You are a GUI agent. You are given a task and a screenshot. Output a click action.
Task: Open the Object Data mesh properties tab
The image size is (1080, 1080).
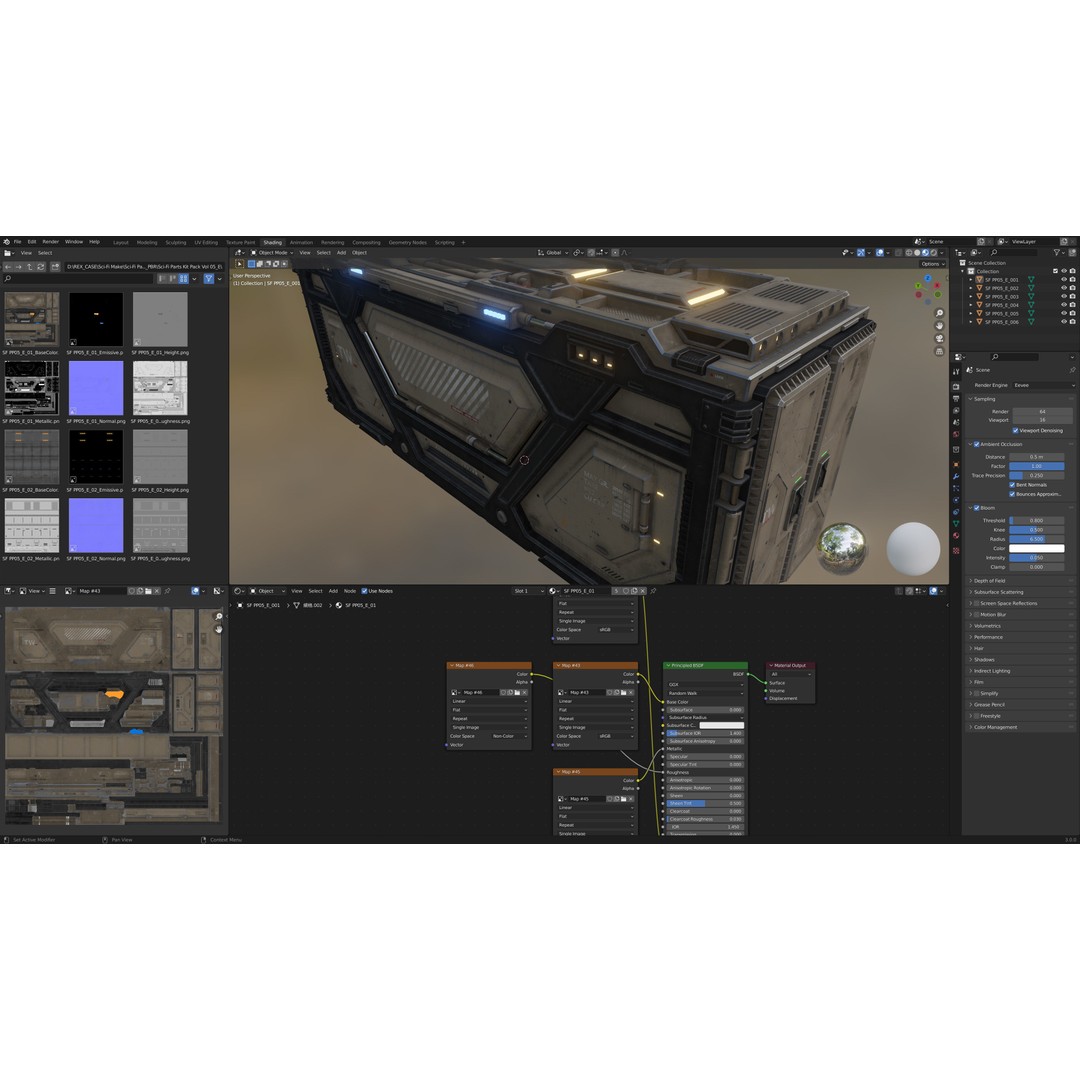956,523
